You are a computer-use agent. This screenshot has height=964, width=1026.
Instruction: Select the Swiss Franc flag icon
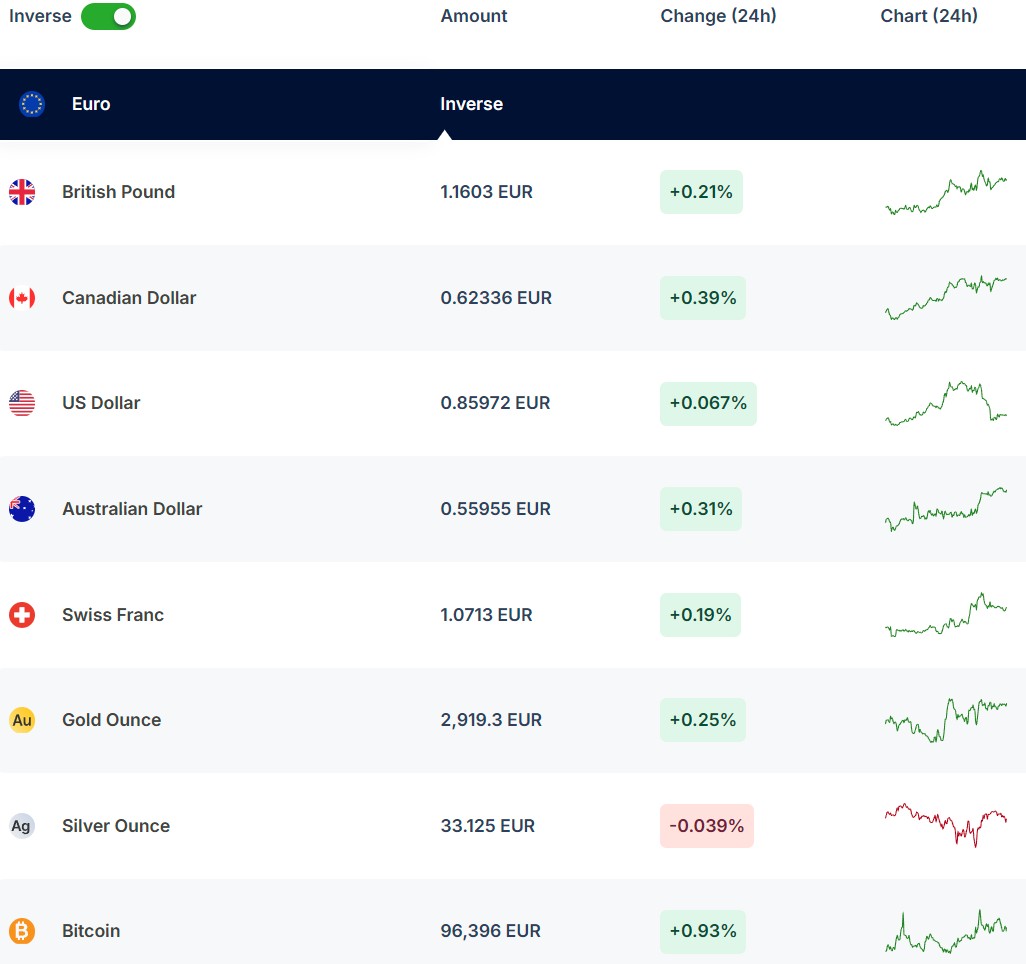[x=22, y=615]
